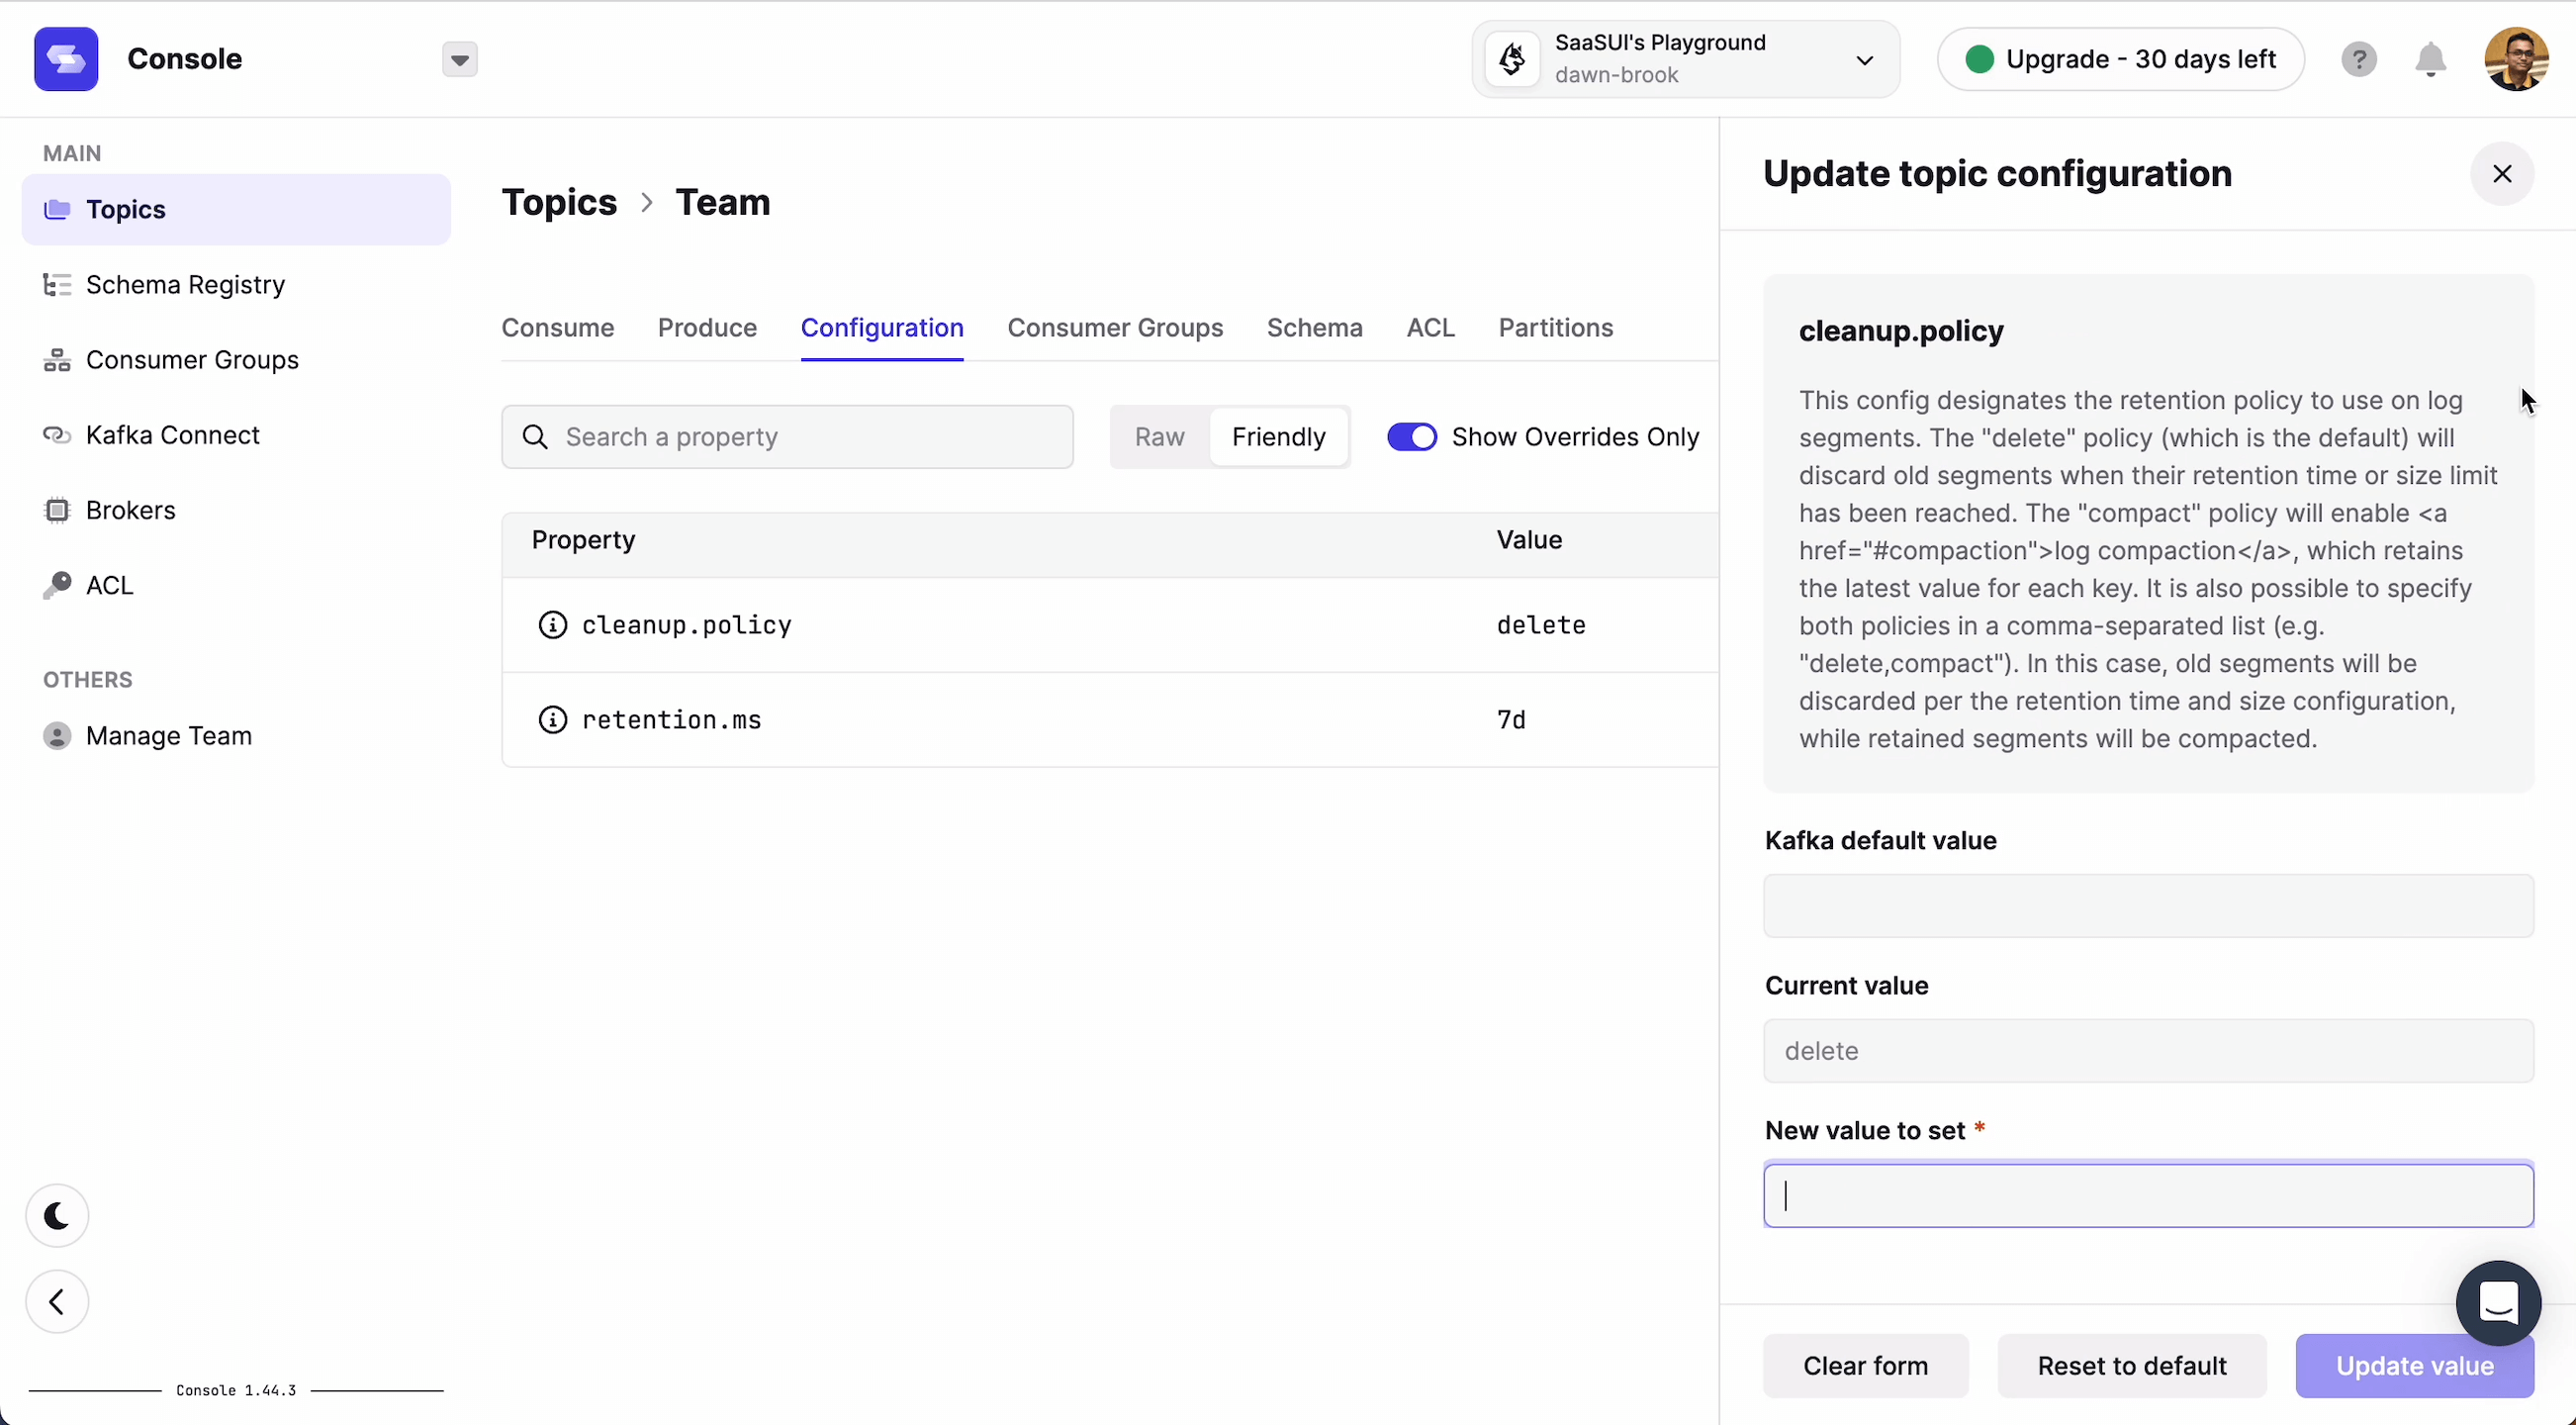The image size is (2576, 1425).
Task: Focus the New value to set field
Action: [2148, 1196]
